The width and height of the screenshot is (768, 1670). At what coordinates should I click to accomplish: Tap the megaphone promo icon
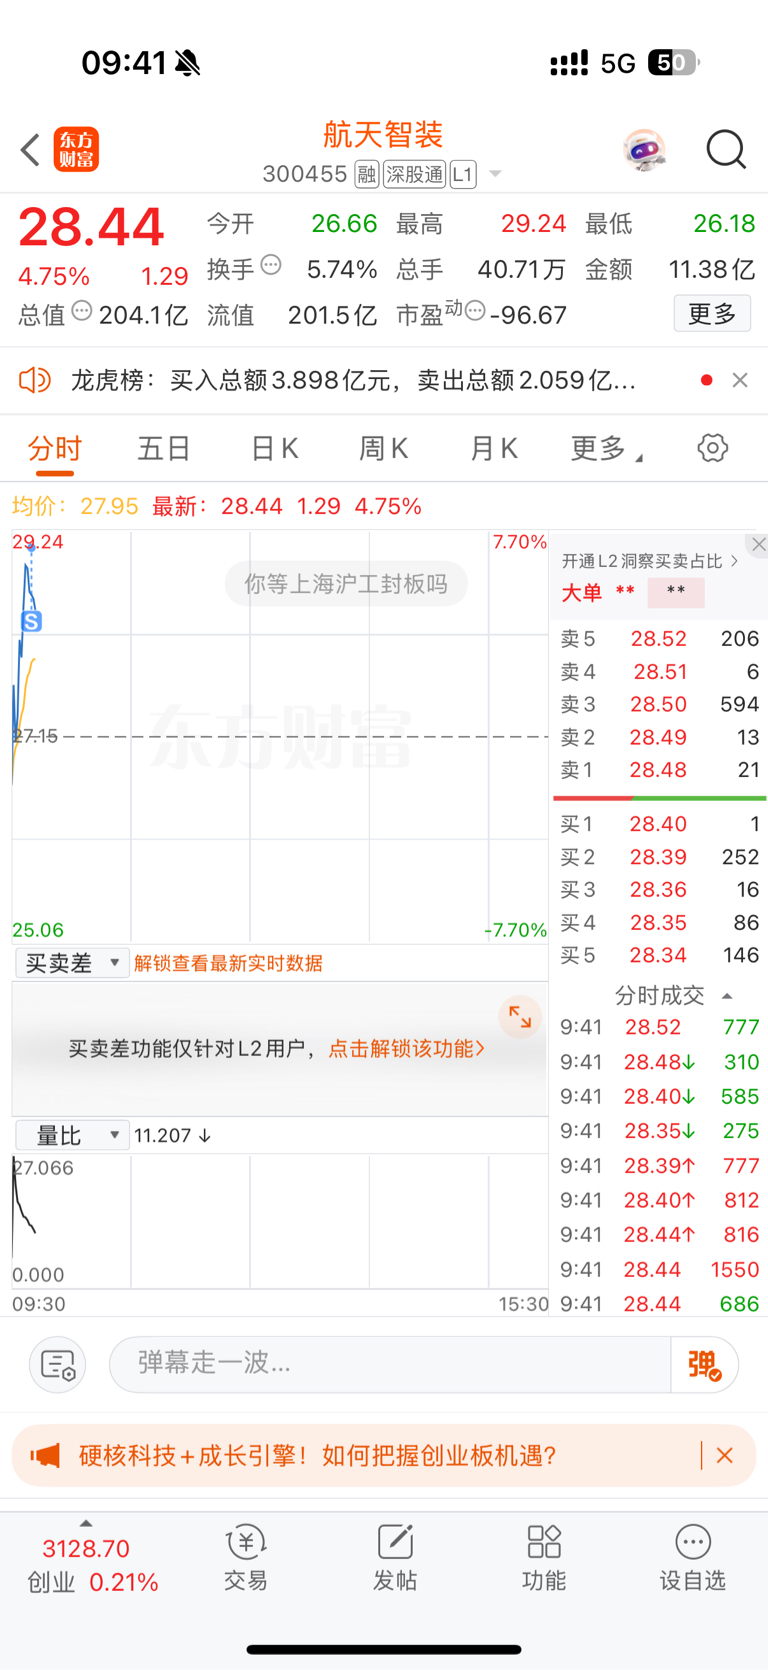(45, 1455)
